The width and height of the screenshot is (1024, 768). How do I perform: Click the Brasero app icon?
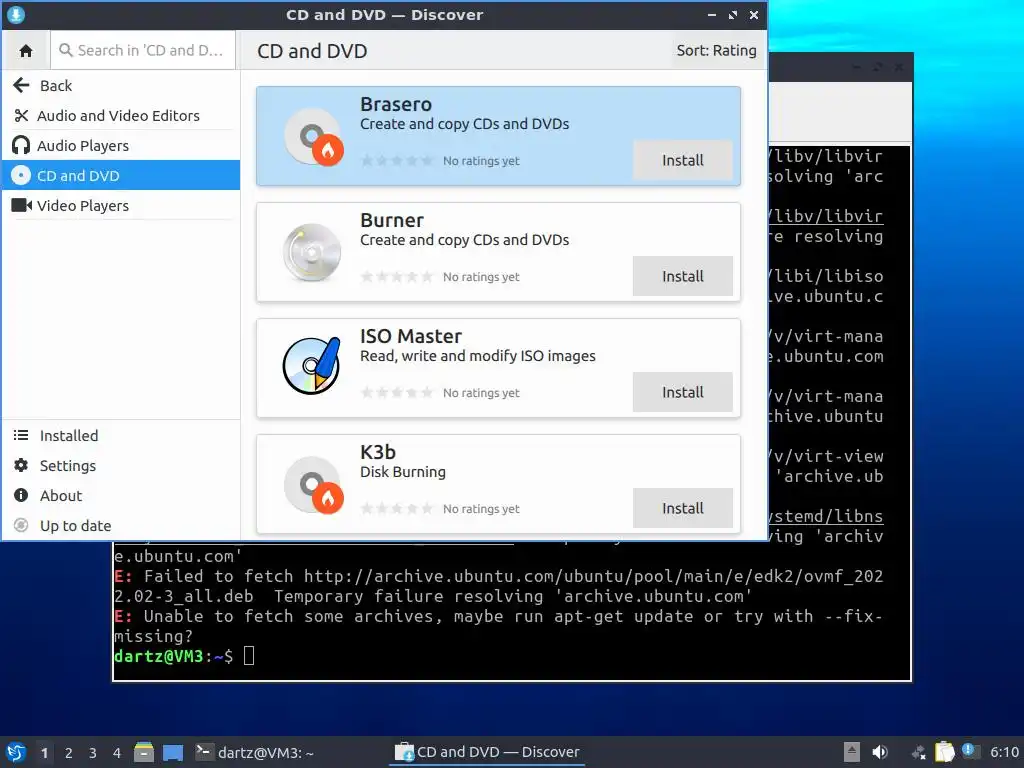pos(313,136)
